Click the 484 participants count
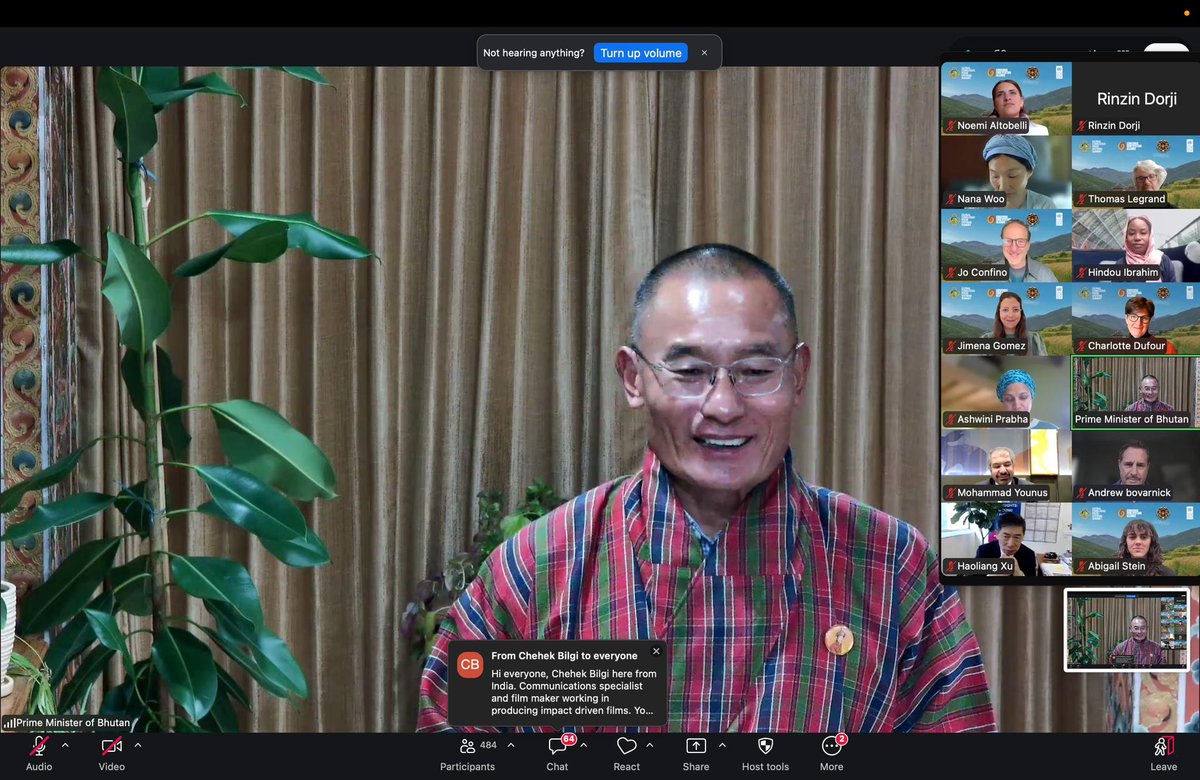This screenshot has height=780, width=1200. pos(488,745)
